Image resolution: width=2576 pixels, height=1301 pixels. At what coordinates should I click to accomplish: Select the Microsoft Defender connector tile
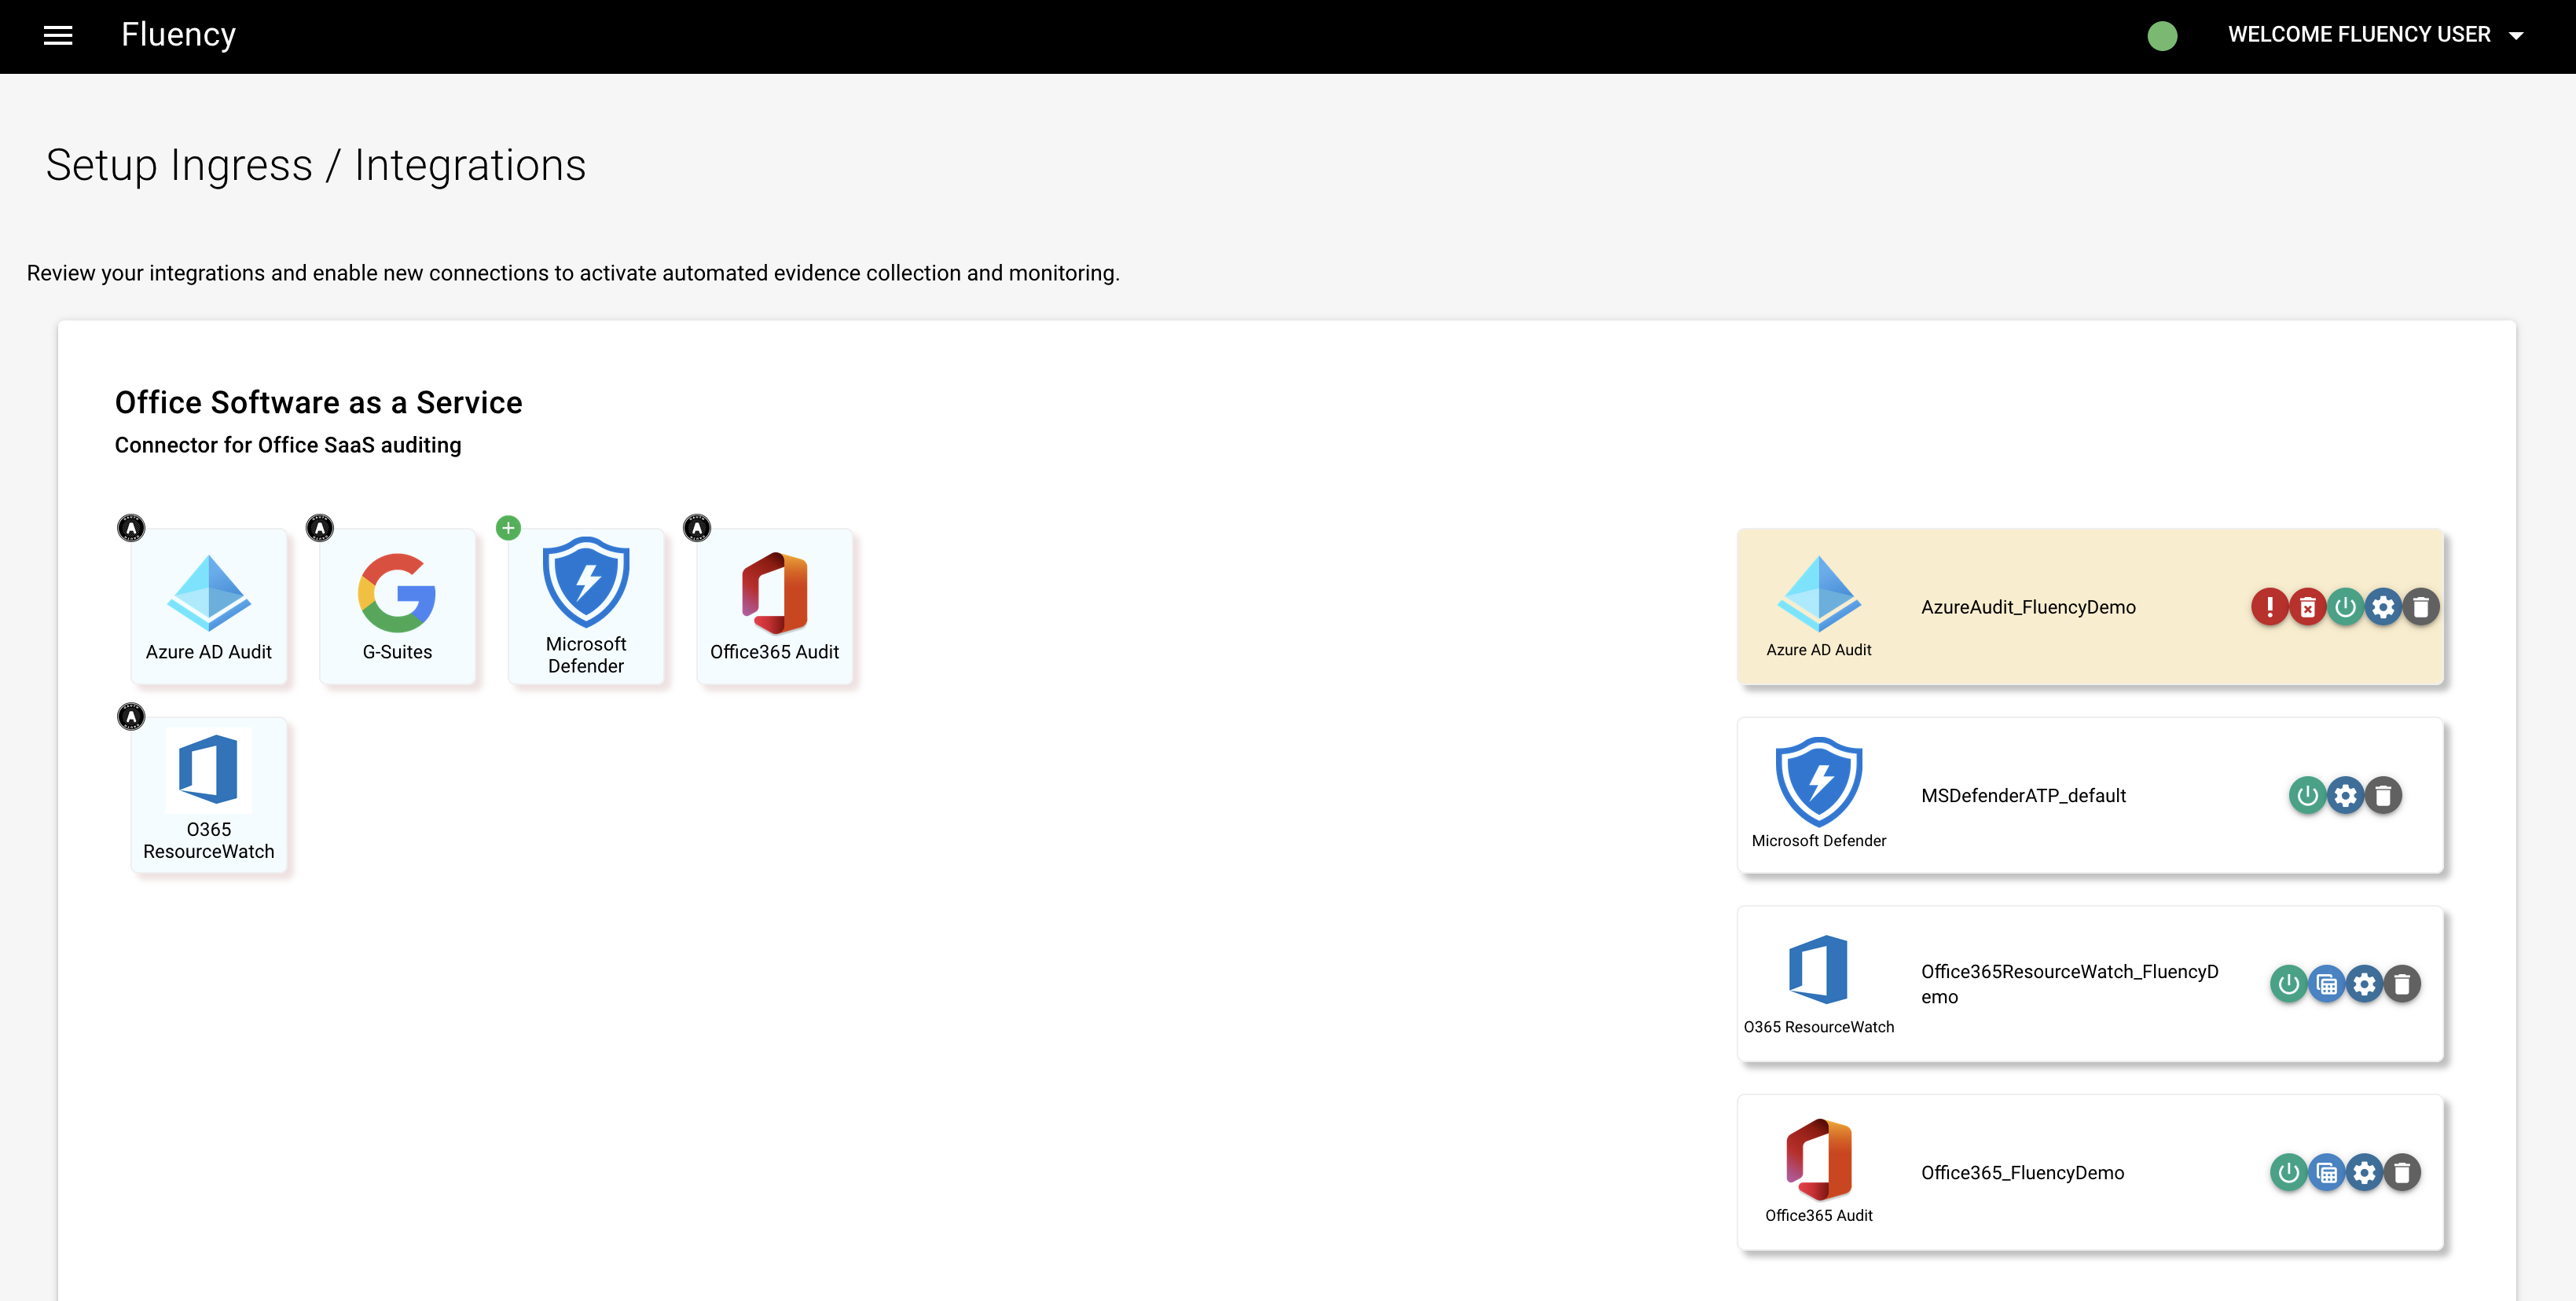point(586,606)
